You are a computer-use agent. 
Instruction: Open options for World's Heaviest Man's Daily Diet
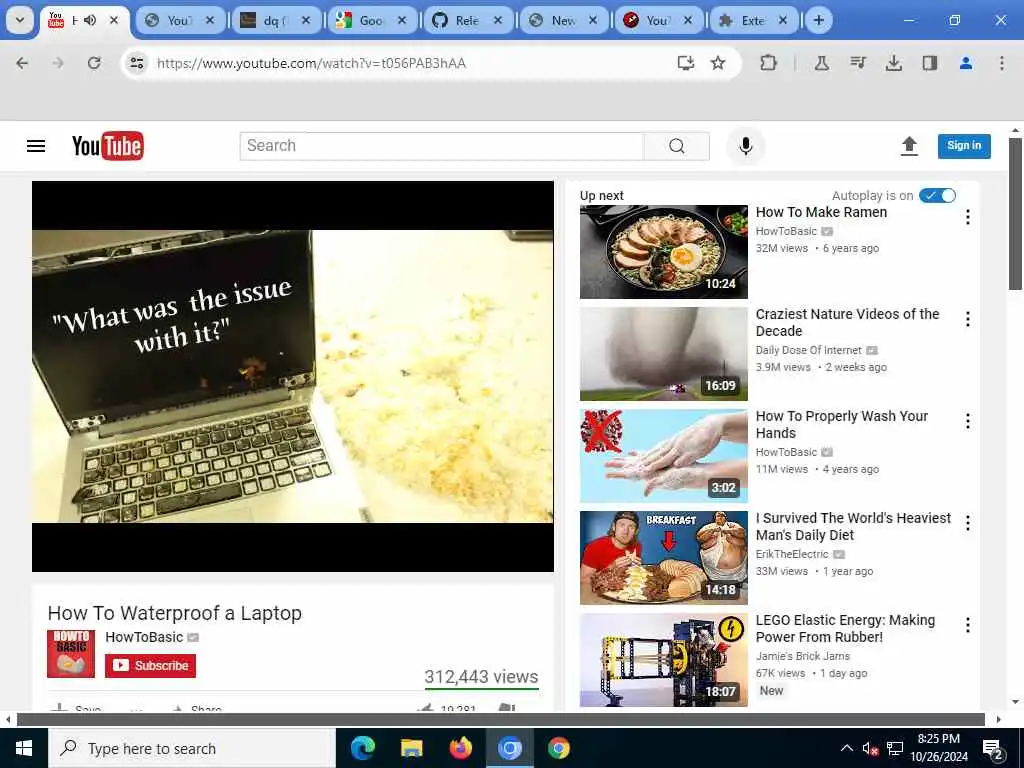pos(968,522)
